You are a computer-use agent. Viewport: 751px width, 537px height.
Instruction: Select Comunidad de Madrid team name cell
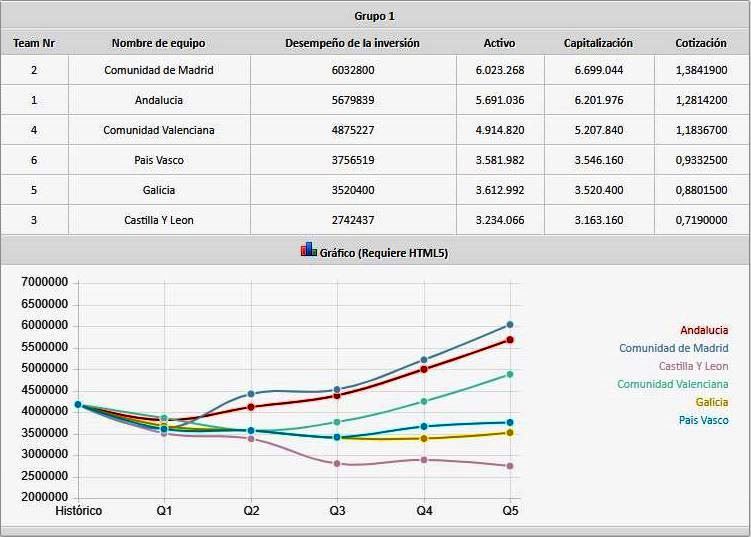click(159, 70)
